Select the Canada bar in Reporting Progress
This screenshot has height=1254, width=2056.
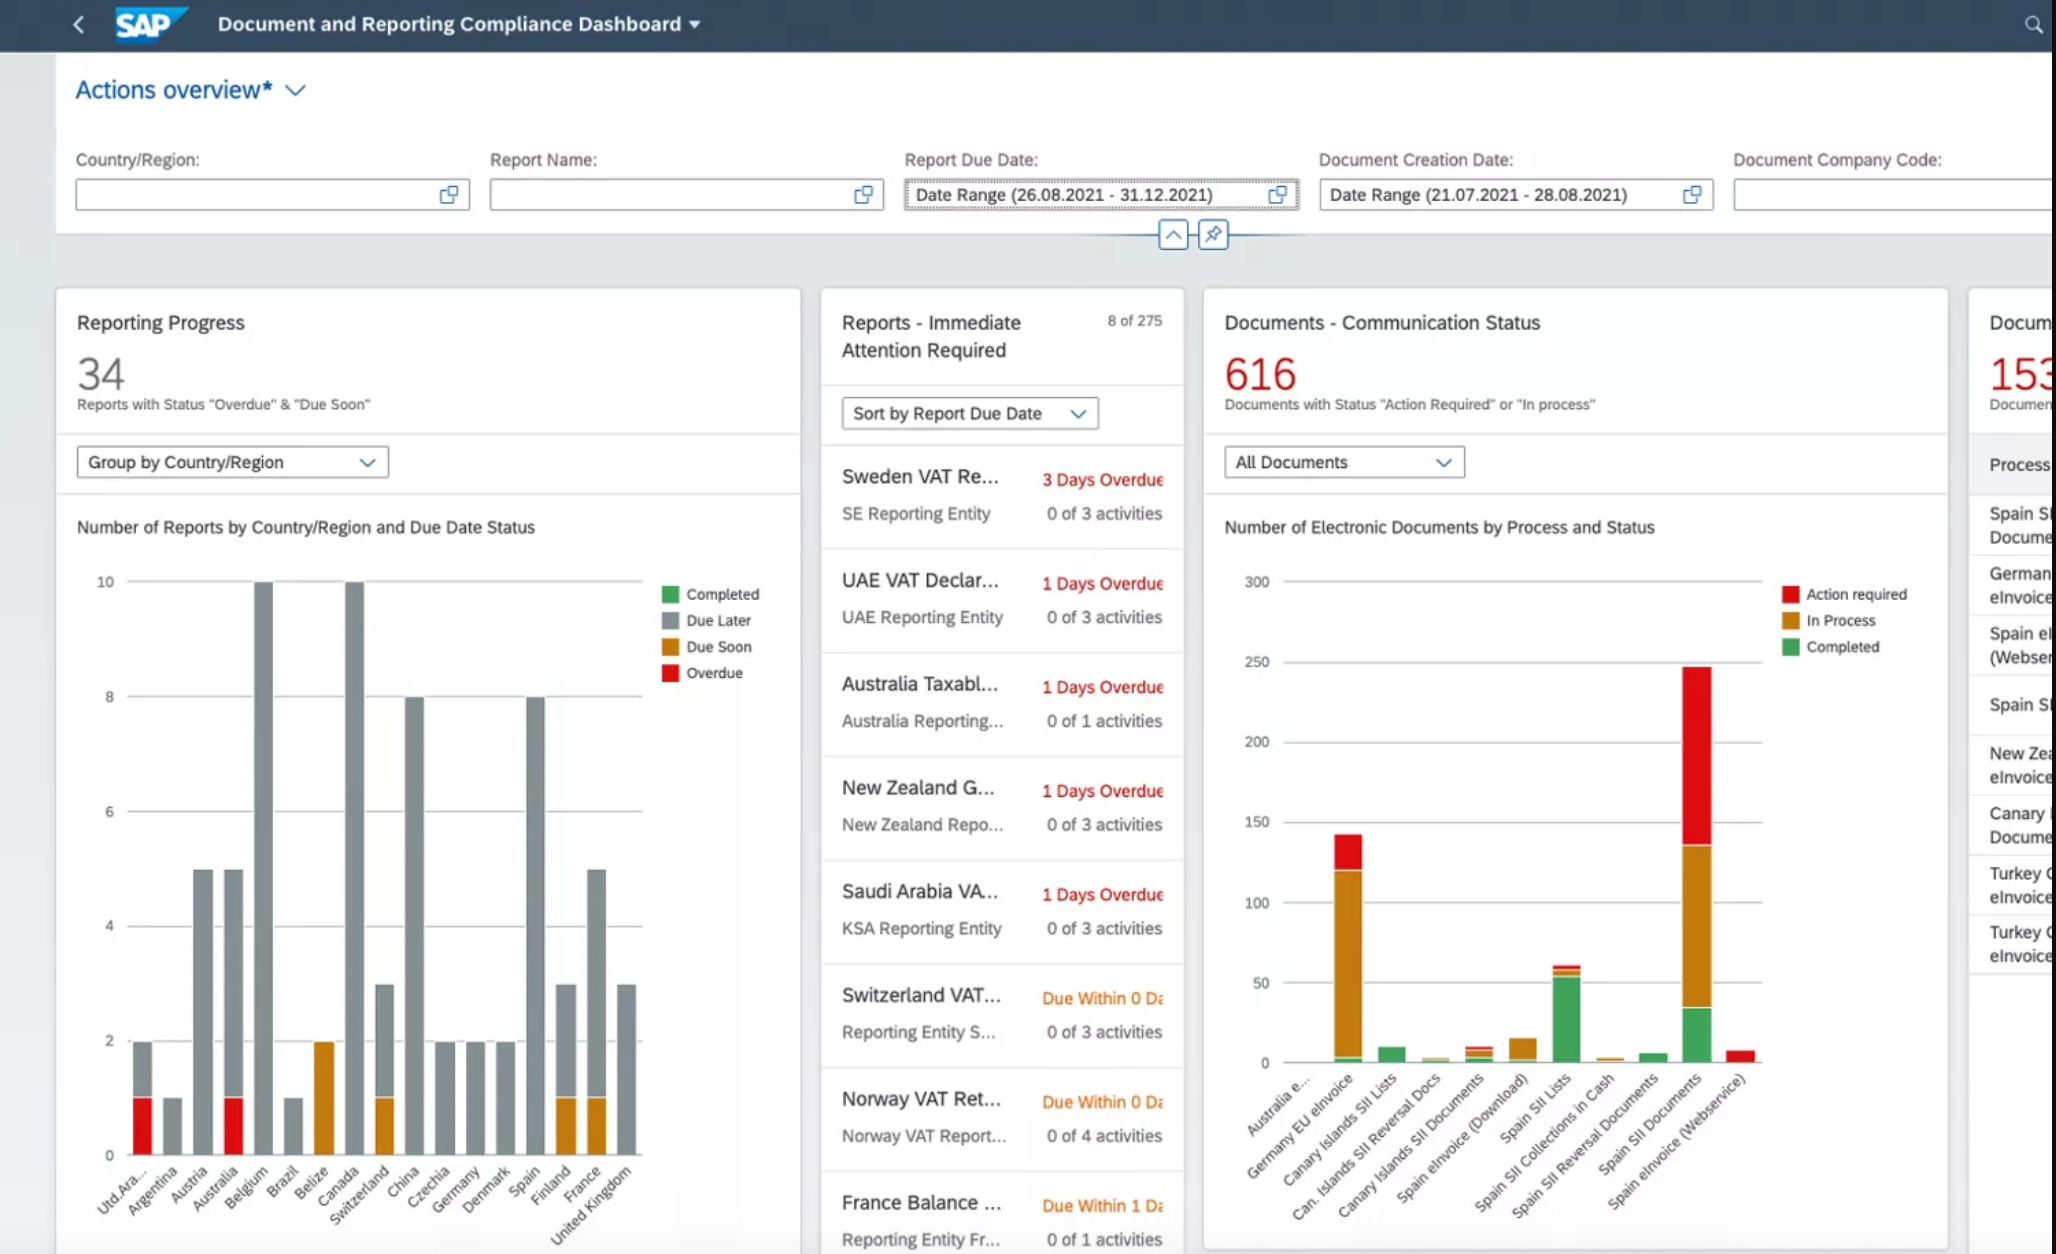354,868
